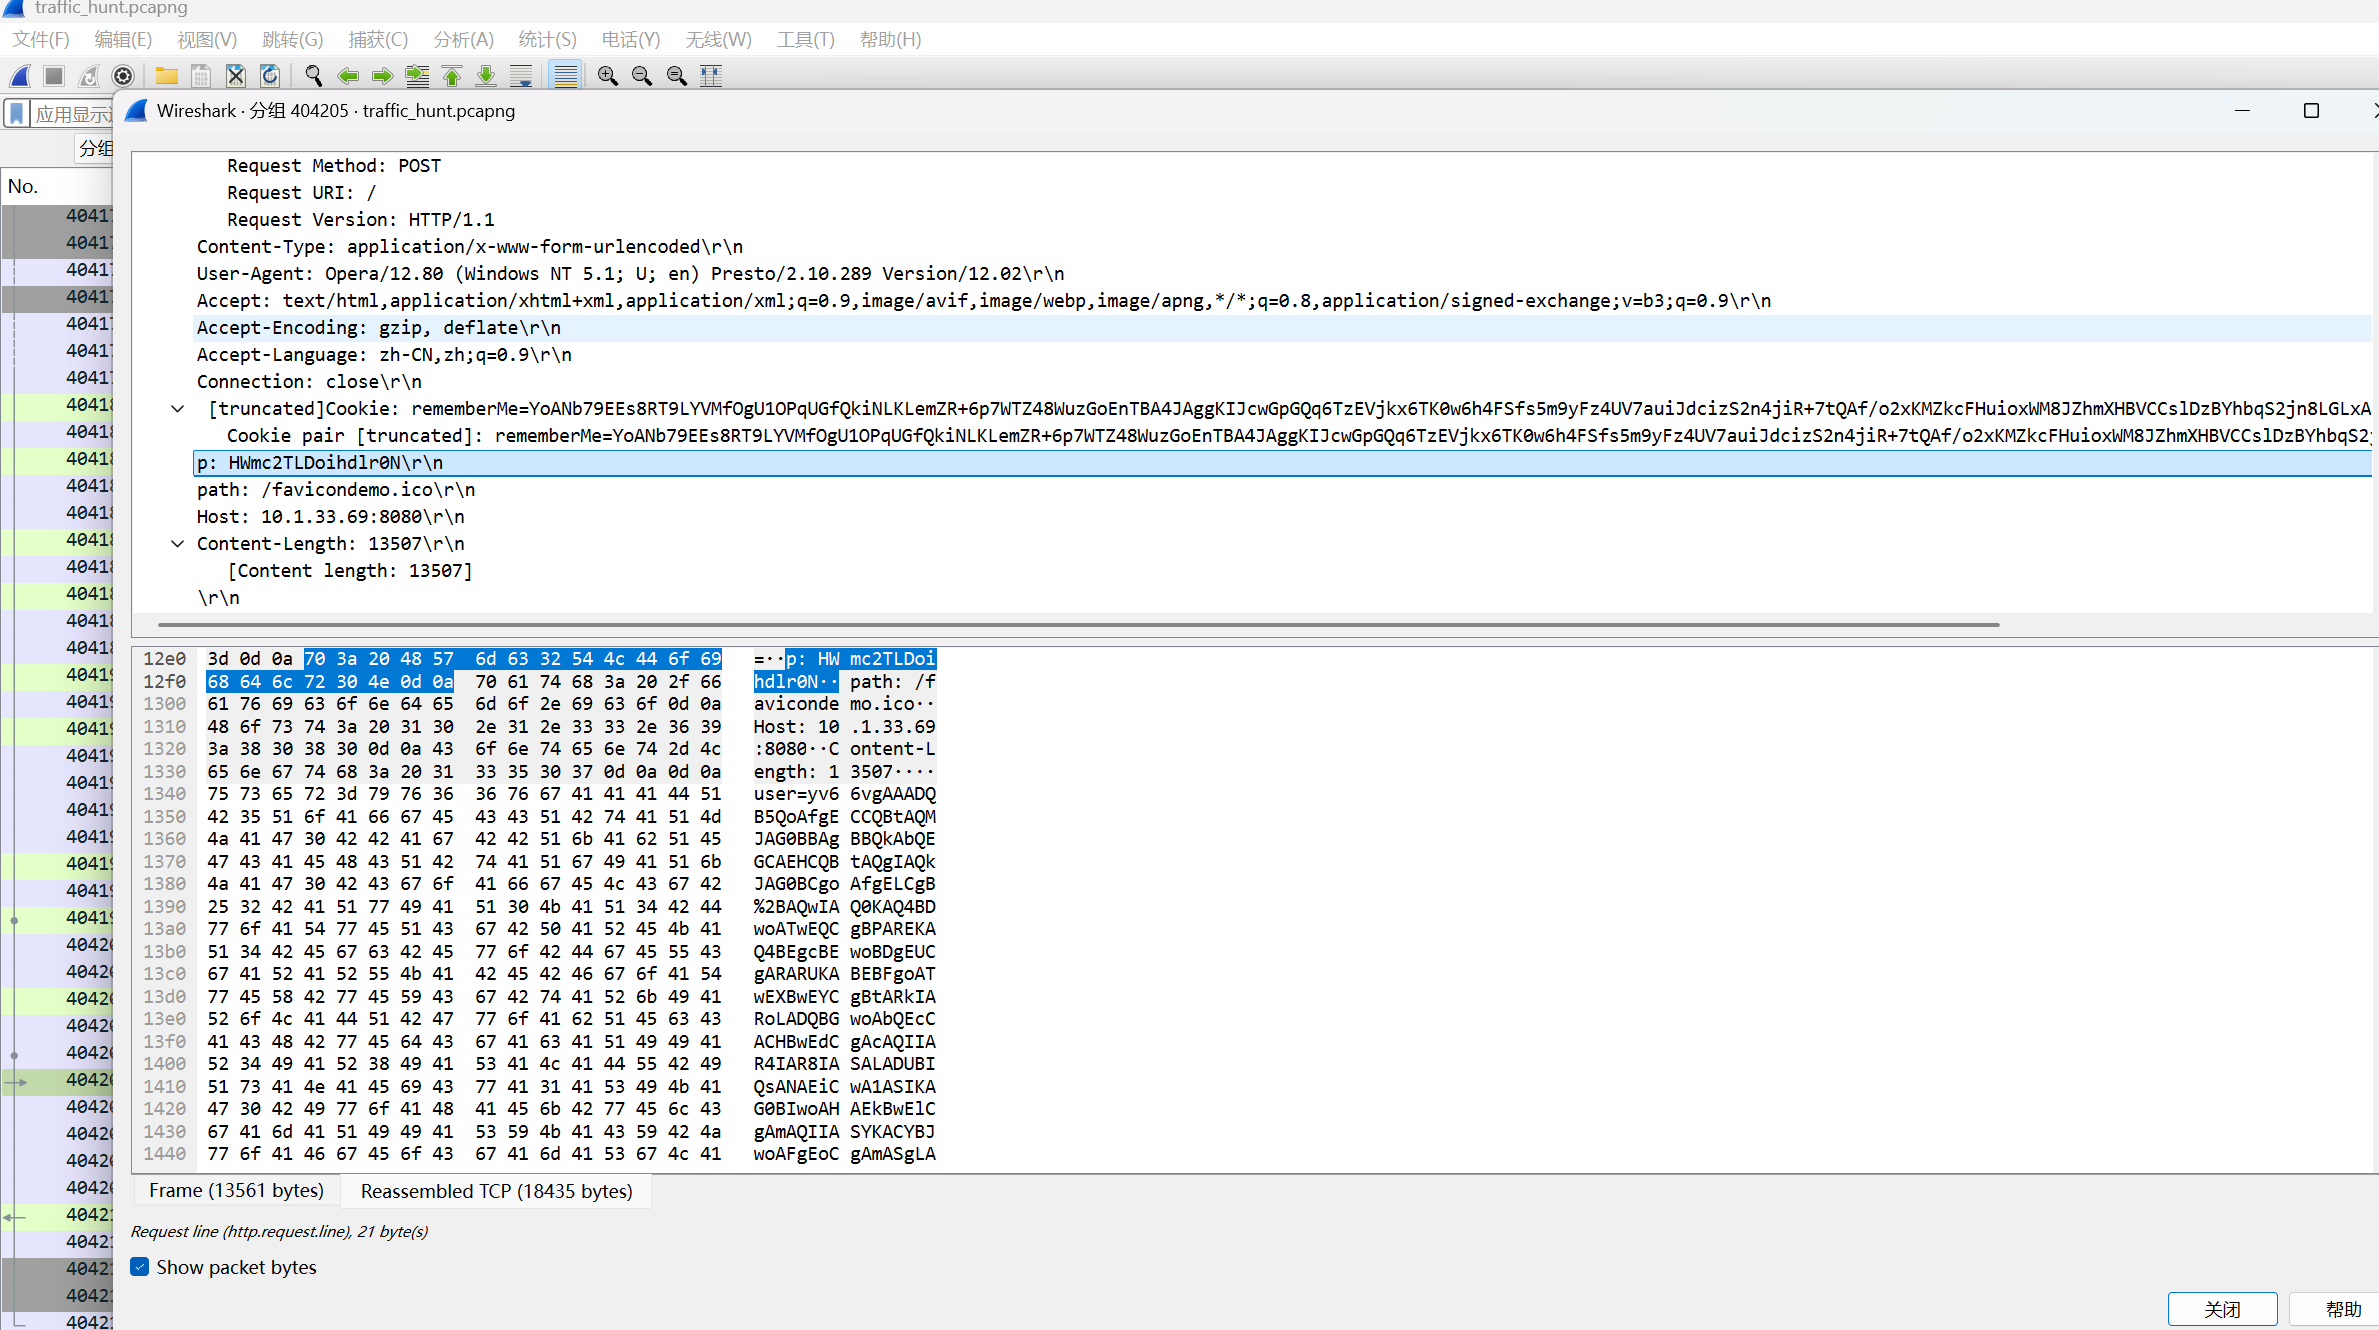The image size is (2379, 1330).
Task: Click the resize columns icon
Action: click(711, 76)
